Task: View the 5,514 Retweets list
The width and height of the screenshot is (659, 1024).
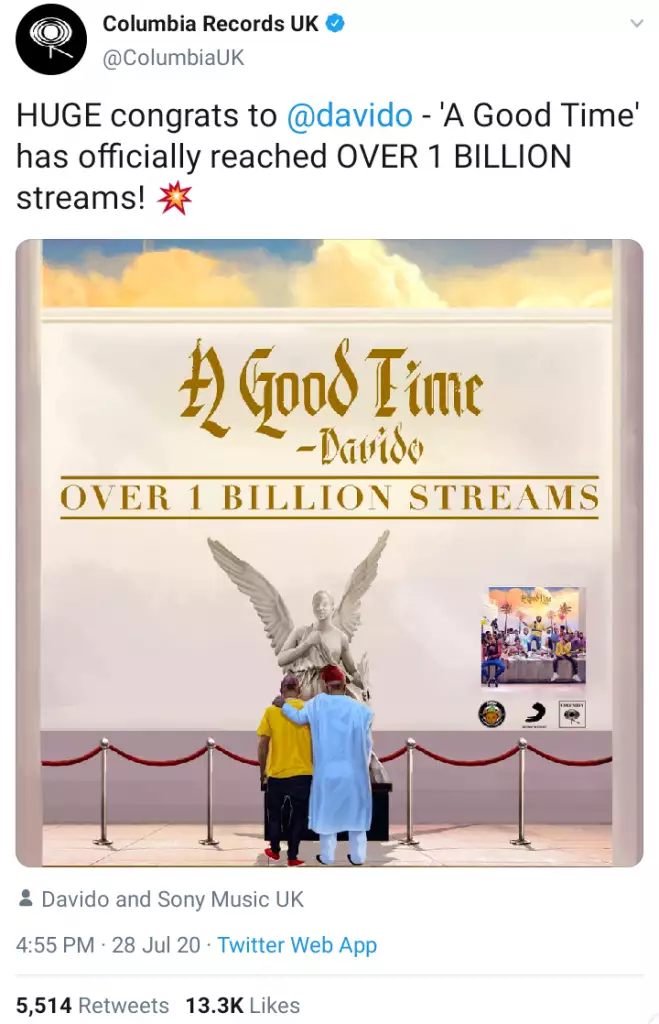Action: [x=92, y=1006]
